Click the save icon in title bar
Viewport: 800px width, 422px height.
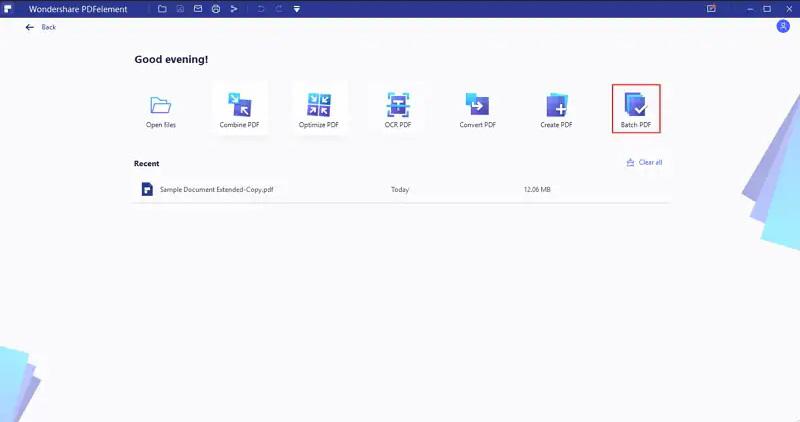click(180, 9)
